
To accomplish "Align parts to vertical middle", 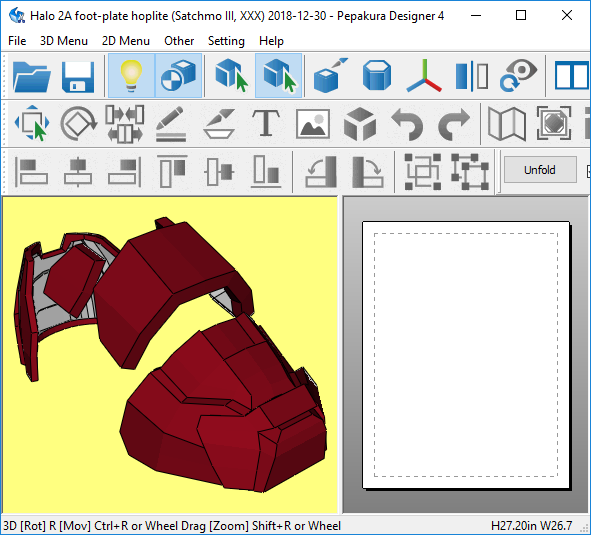I will [219, 172].
